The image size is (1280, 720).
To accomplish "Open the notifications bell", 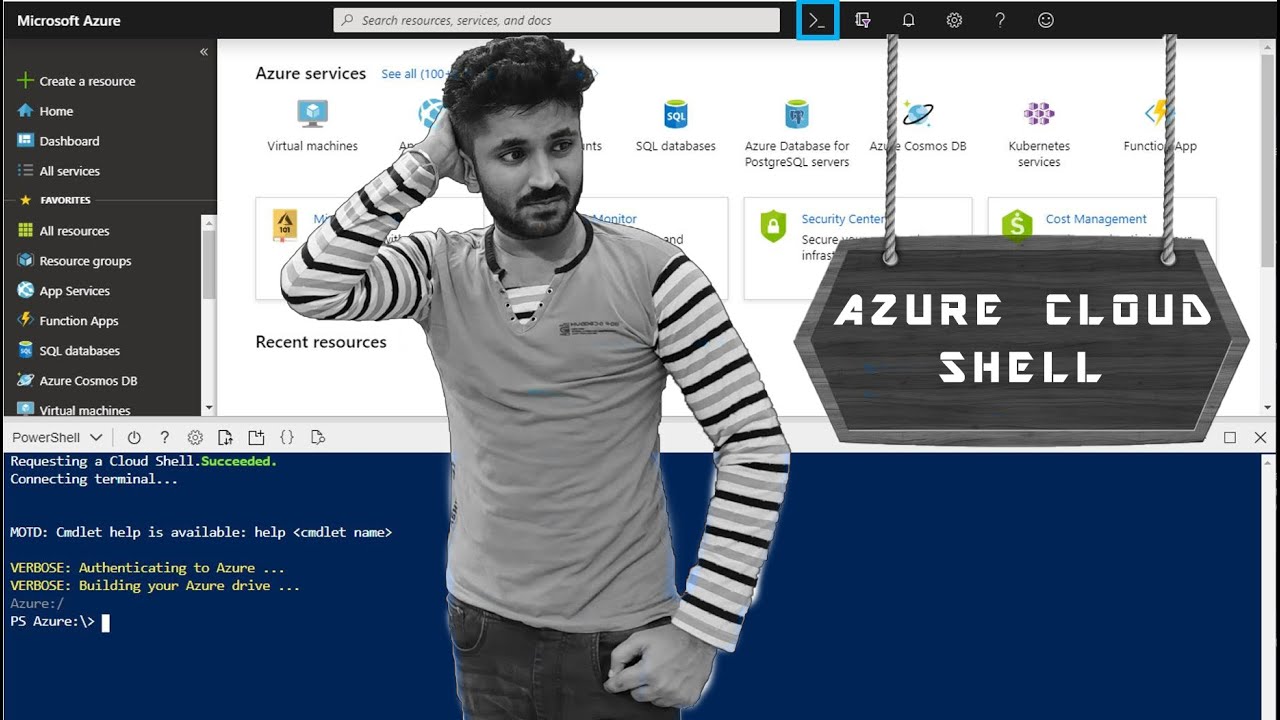I will [x=908, y=20].
